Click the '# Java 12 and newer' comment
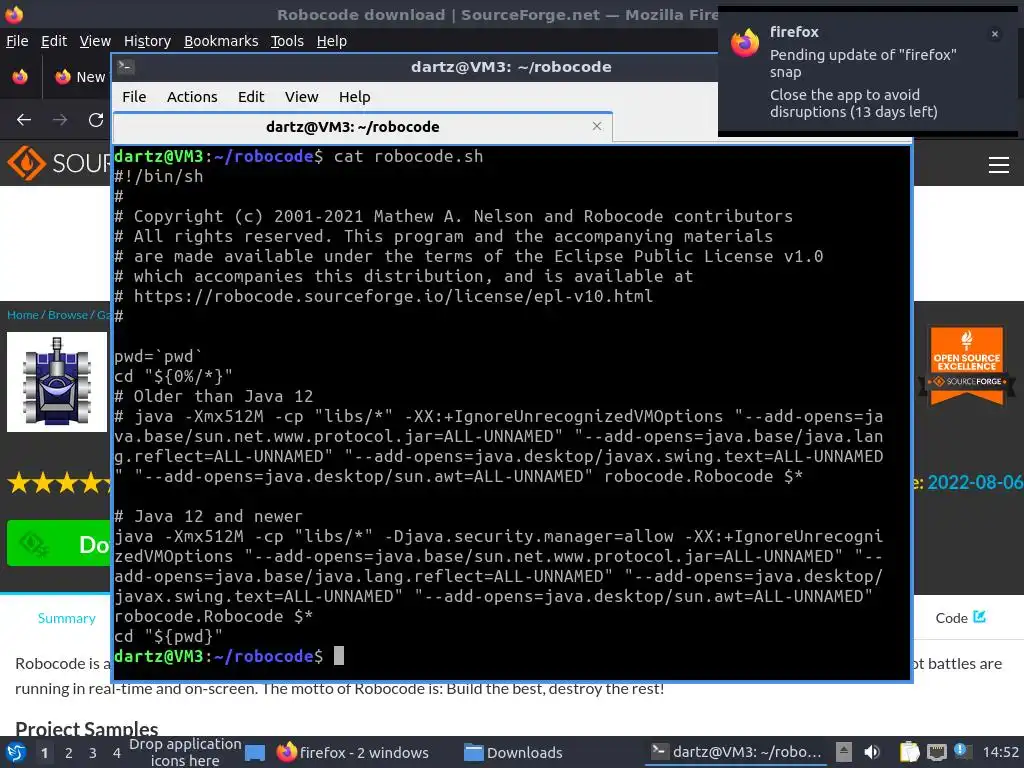 (208, 517)
